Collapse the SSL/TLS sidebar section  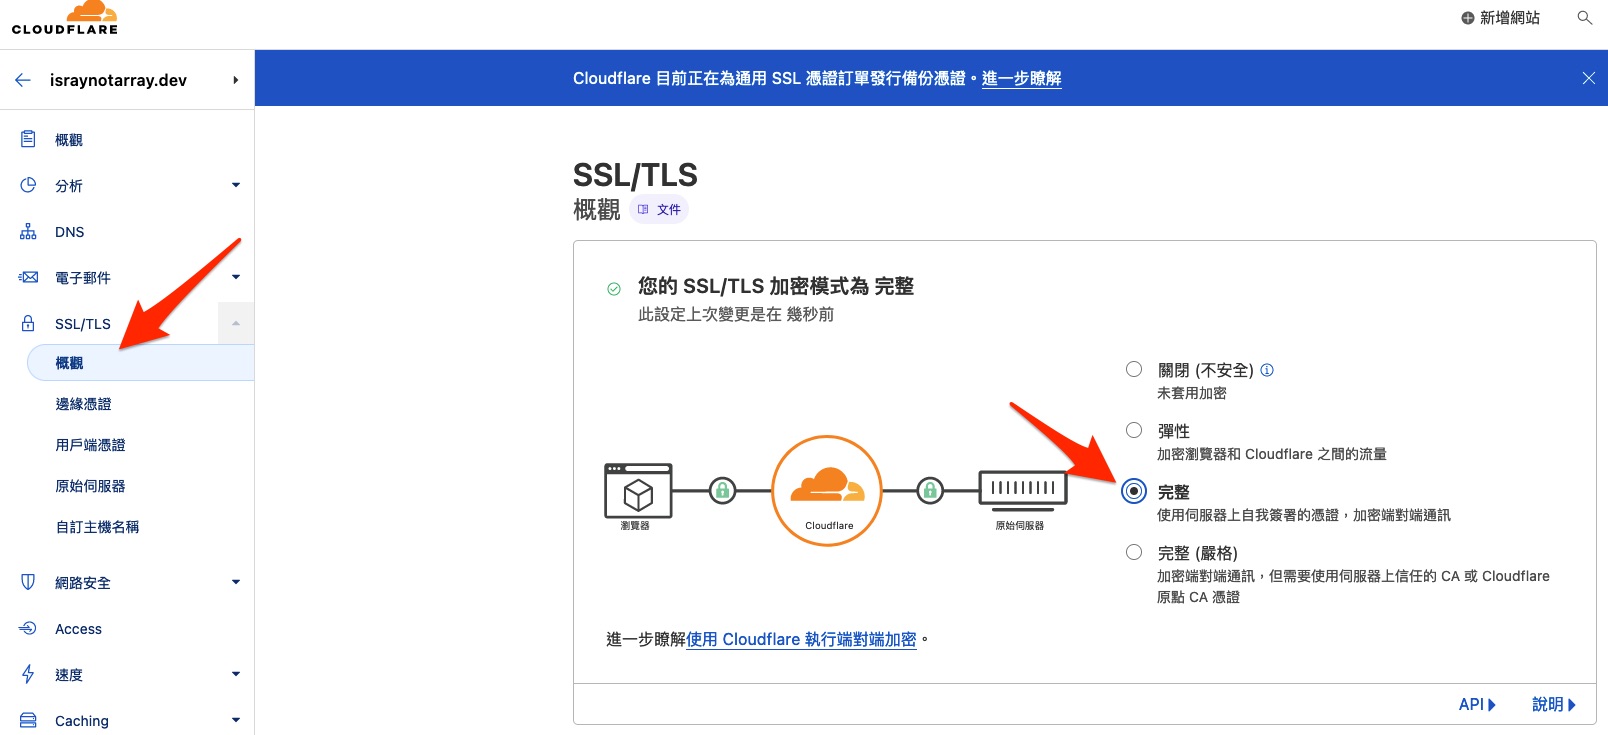[236, 323]
